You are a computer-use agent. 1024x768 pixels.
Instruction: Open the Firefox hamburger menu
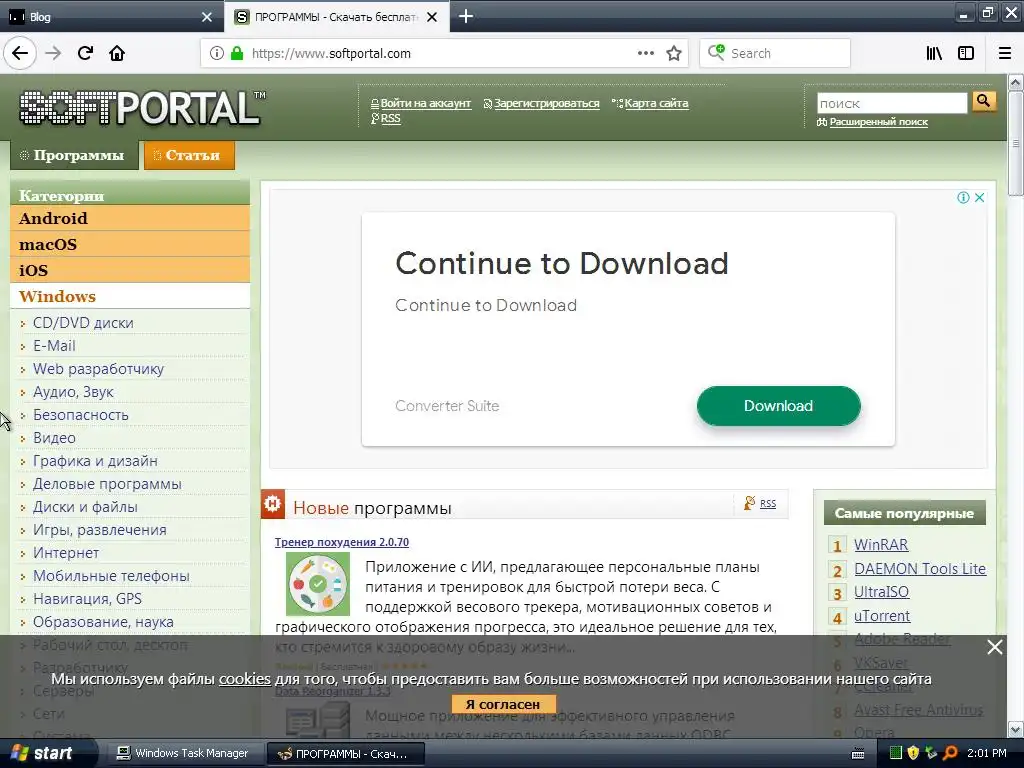pos(1005,54)
